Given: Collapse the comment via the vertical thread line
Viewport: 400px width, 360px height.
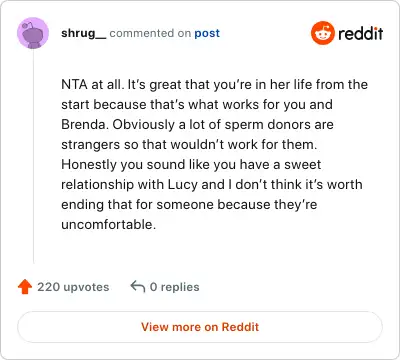Looking at the screenshot, I should [33, 156].
